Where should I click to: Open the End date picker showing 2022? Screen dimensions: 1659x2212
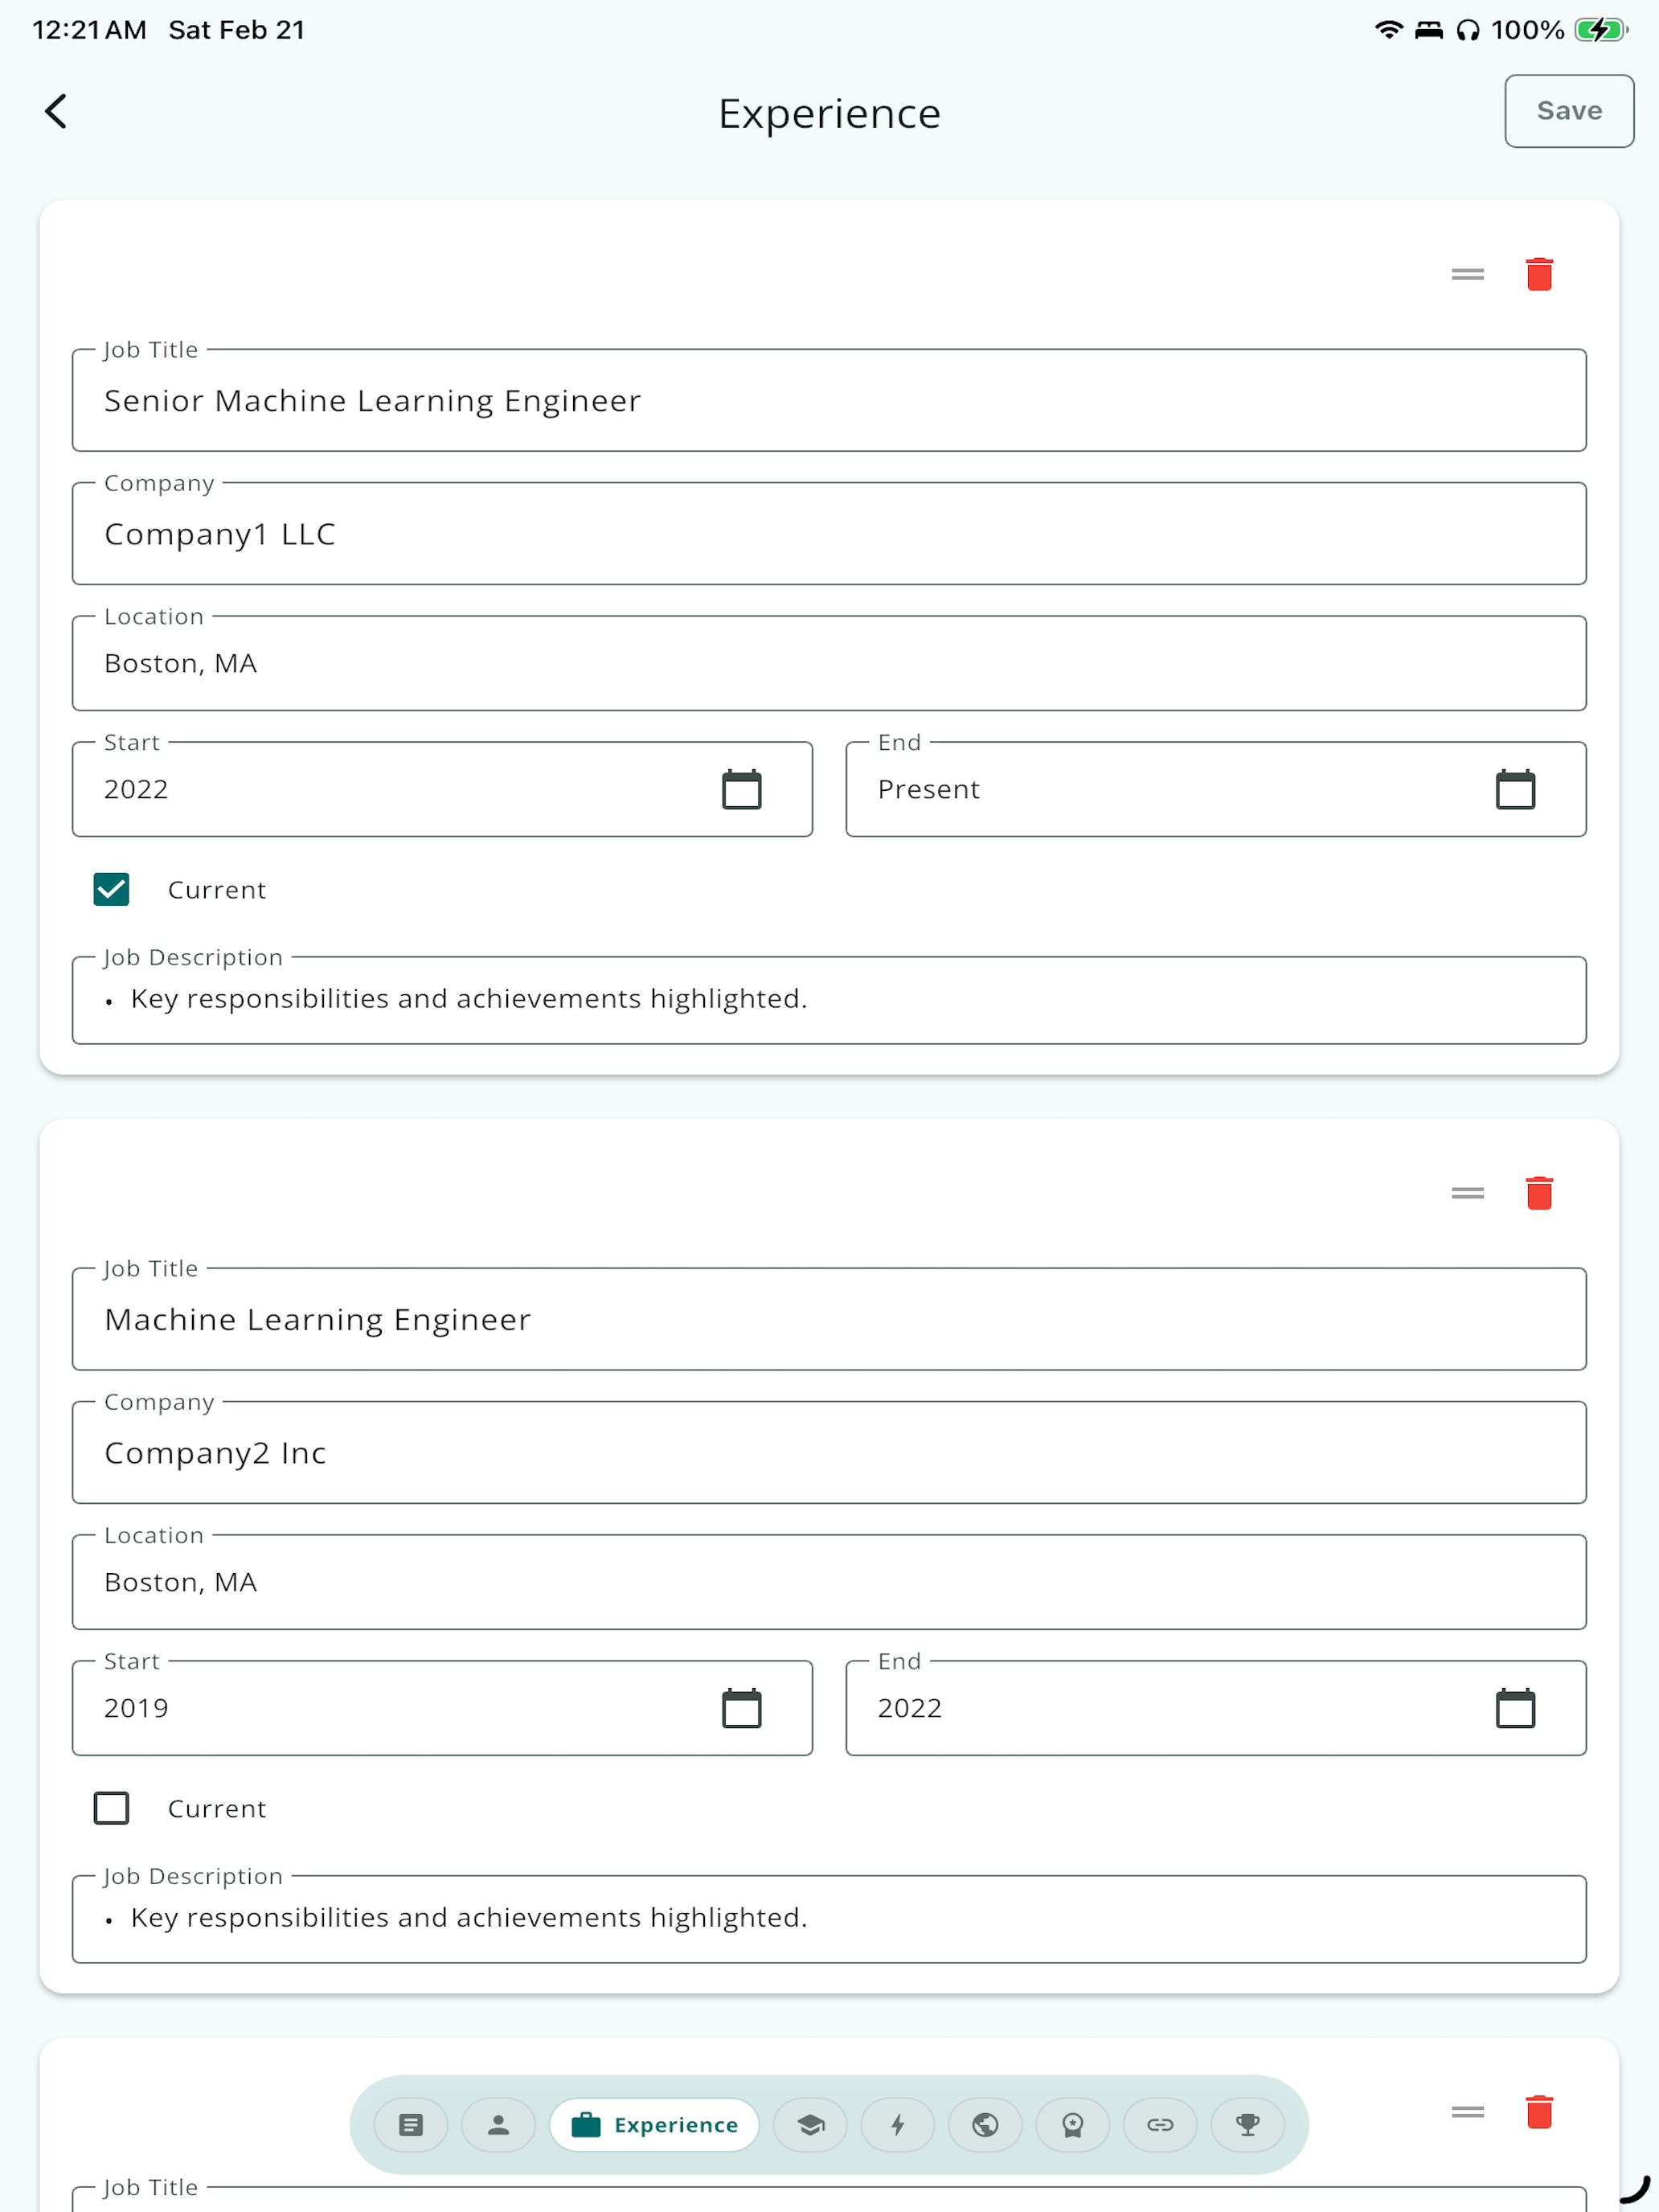point(1516,1708)
